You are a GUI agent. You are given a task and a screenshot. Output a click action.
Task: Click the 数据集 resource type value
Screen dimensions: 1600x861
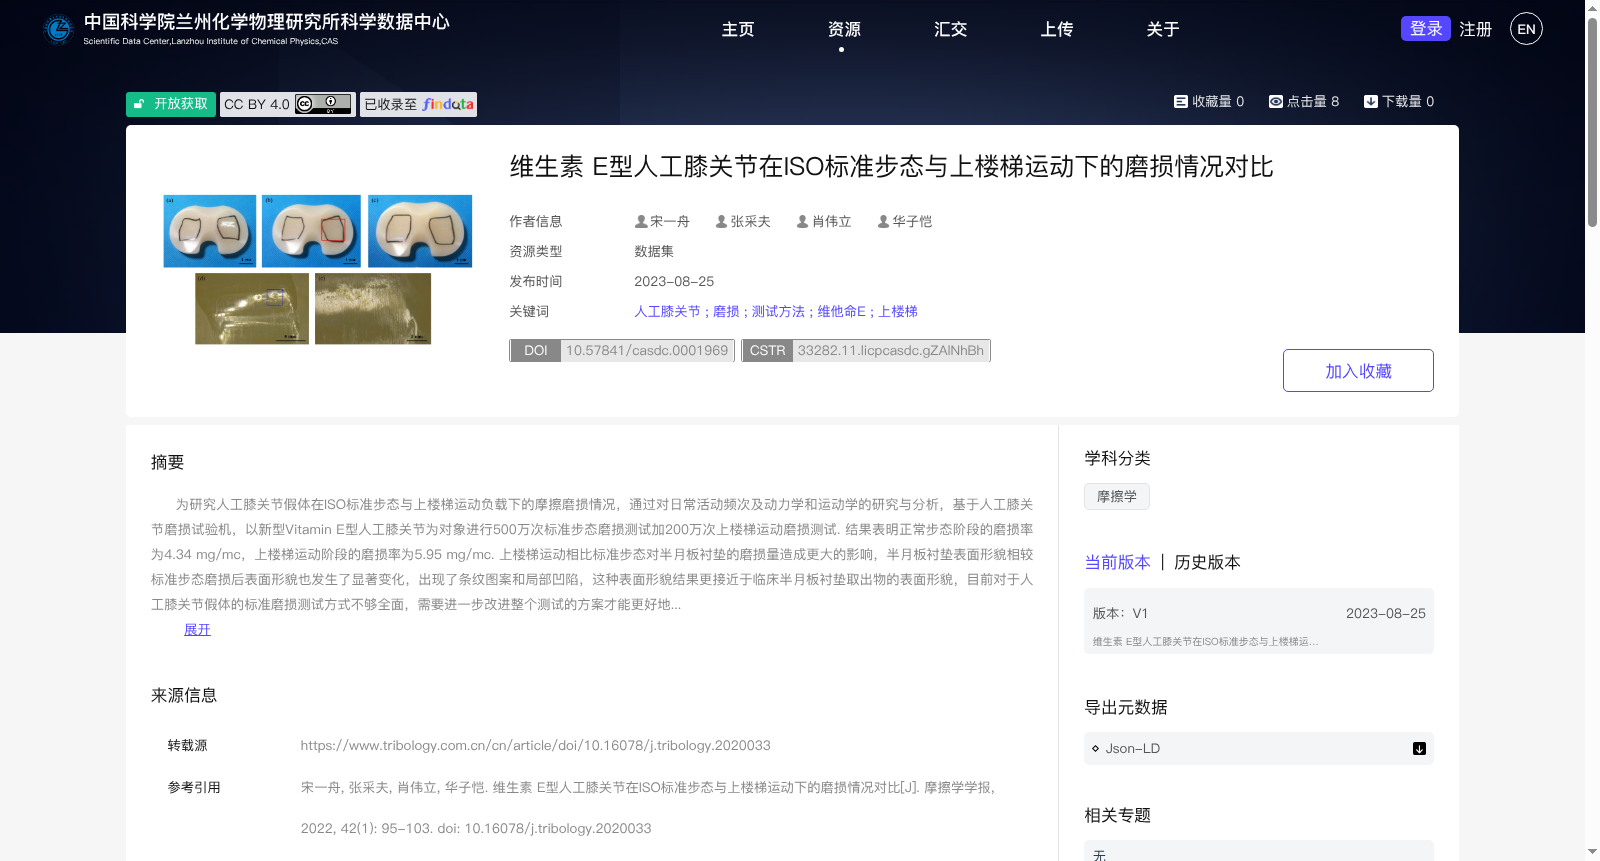point(654,251)
